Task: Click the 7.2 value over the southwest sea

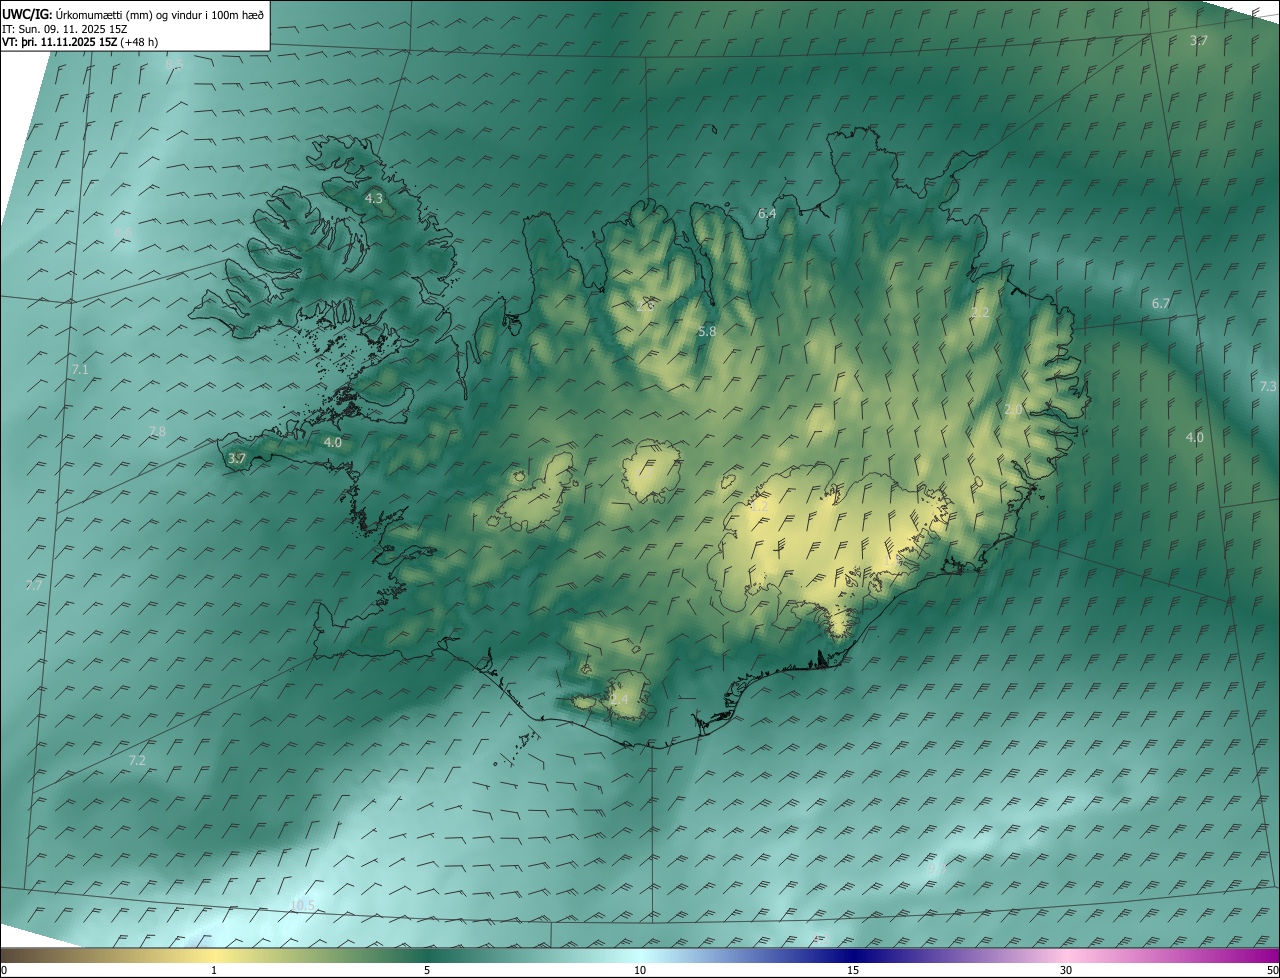Action: click(x=137, y=761)
